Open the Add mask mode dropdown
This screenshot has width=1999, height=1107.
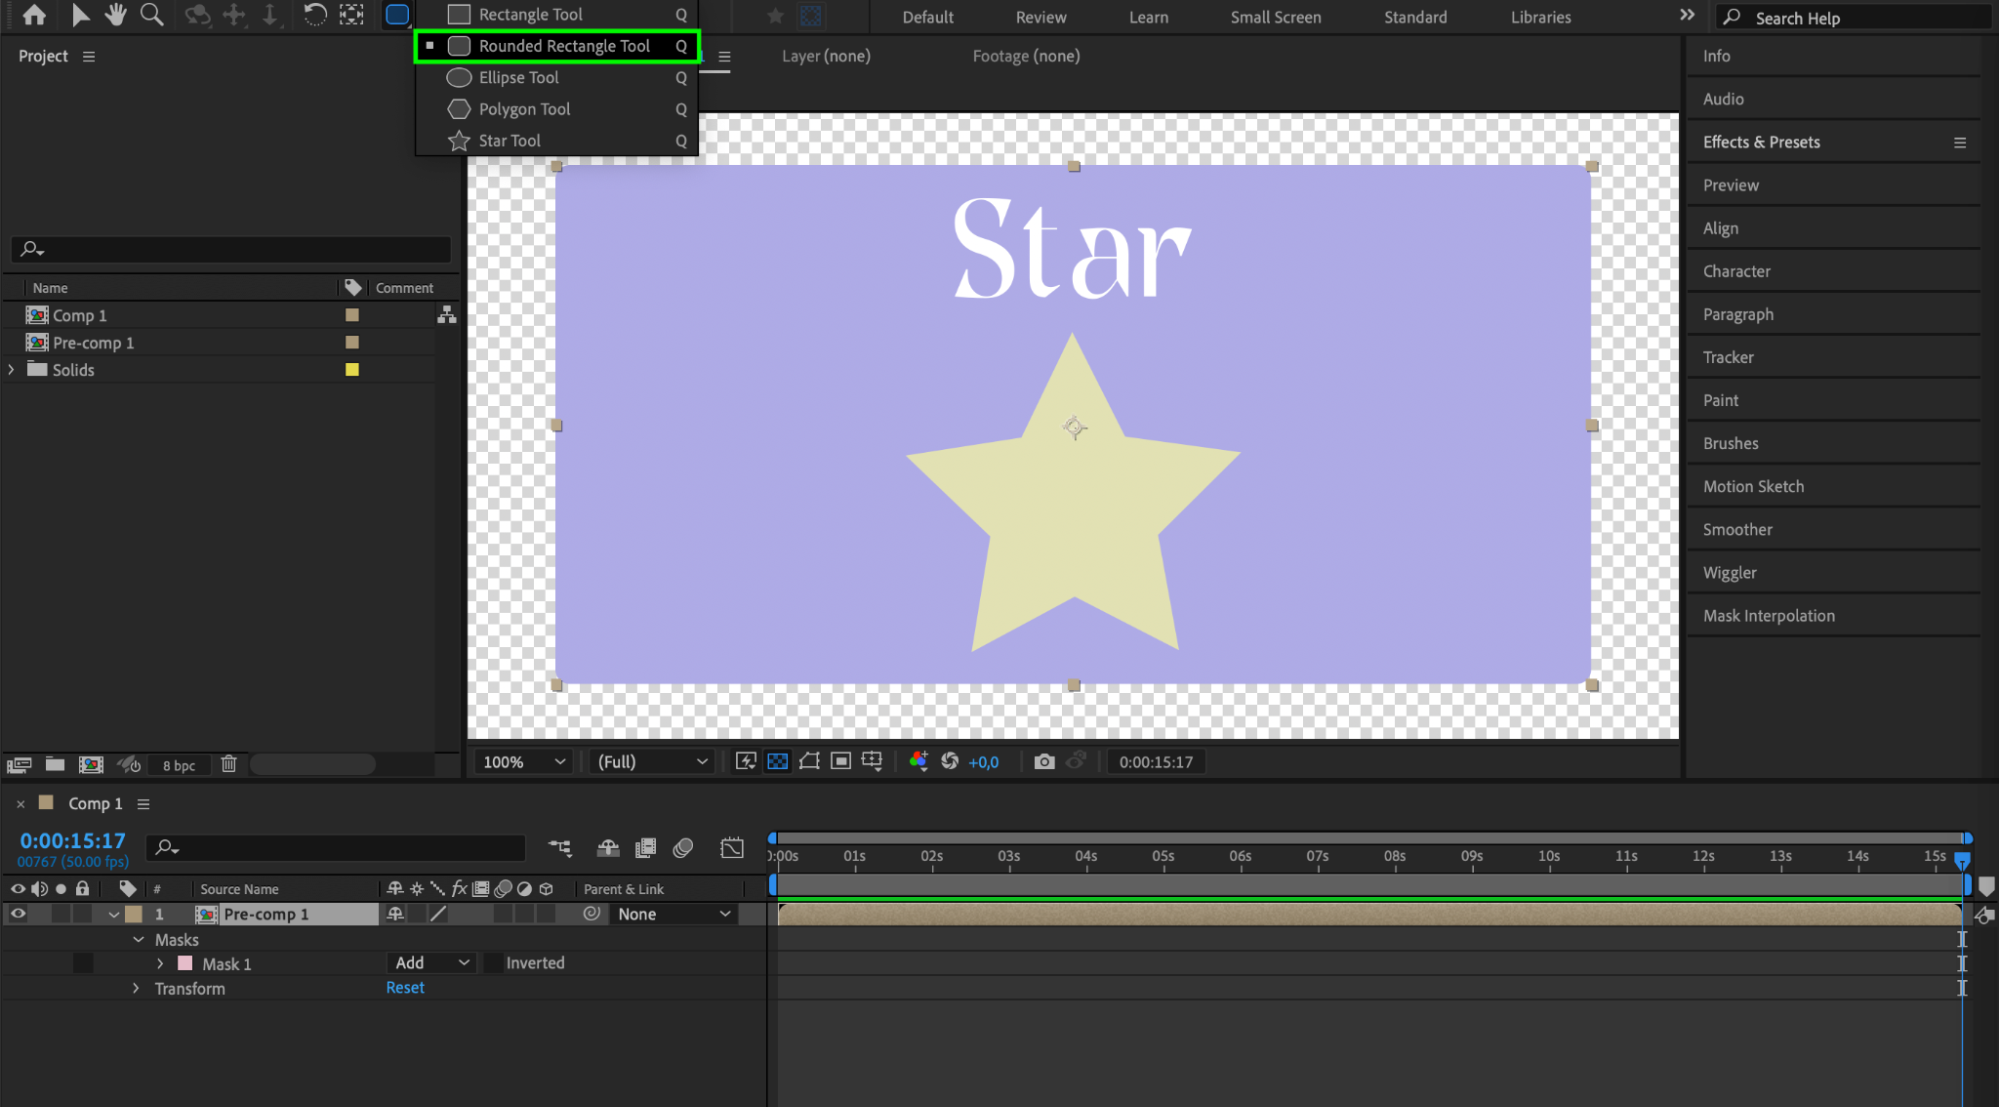point(431,963)
